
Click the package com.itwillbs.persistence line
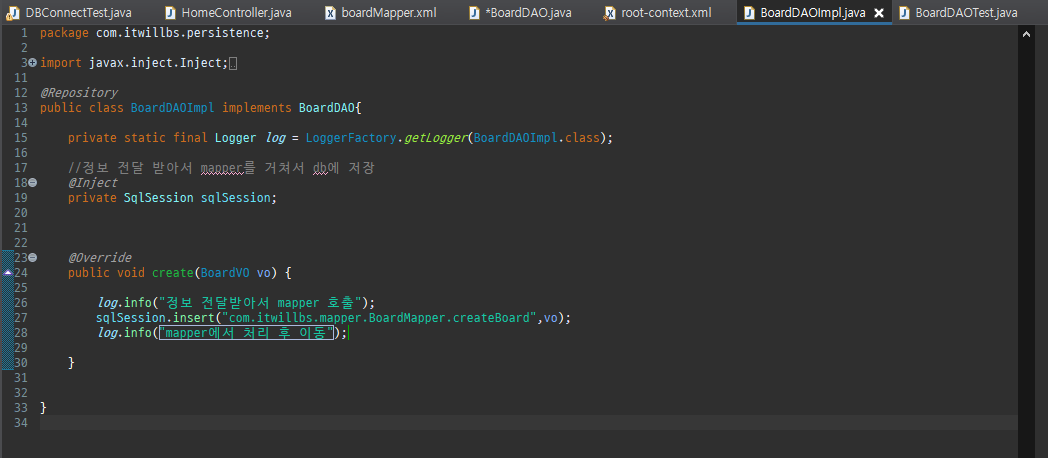[x=155, y=33]
